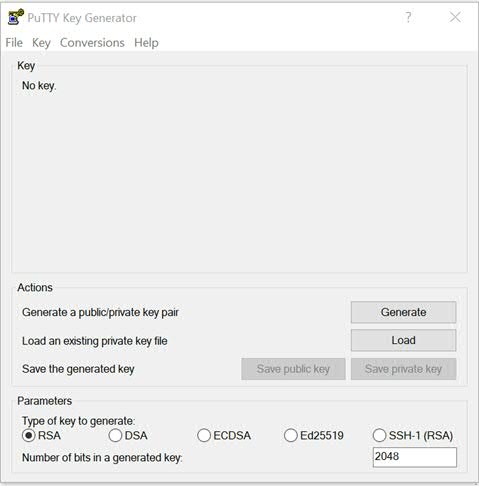The height and width of the screenshot is (486, 479).
Task: Choose the SSH-1 (RSA) key type
Action: point(379,436)
